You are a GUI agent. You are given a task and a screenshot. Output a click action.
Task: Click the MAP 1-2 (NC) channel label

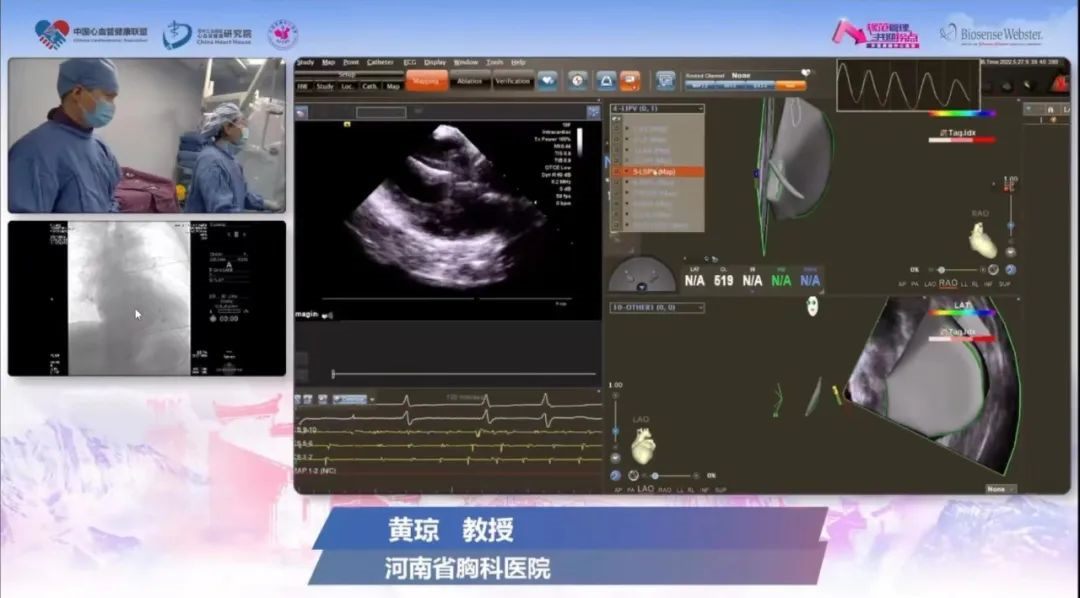(316, 471)
